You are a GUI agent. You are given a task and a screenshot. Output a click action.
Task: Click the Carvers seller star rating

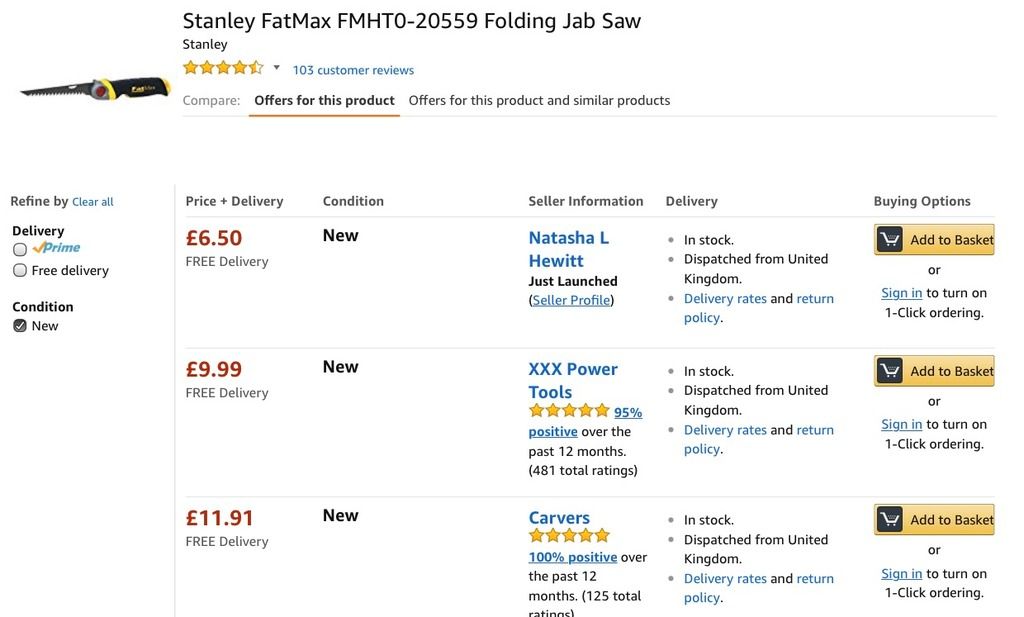[568, 536]
